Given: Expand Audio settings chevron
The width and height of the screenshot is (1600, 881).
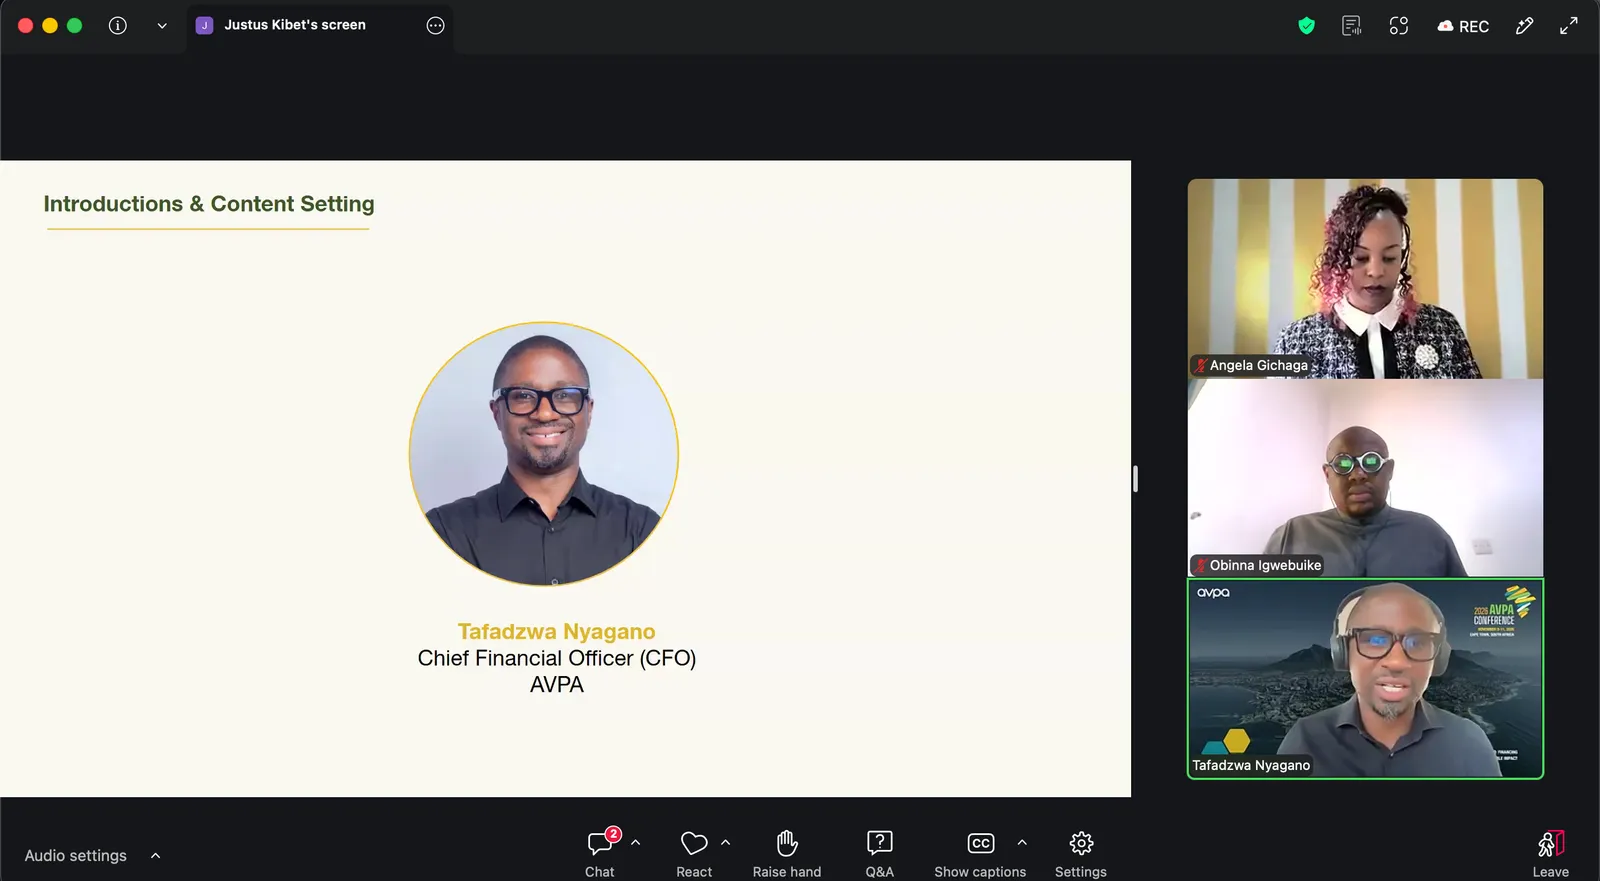Looking at the screenshot, I should (155, 856).
